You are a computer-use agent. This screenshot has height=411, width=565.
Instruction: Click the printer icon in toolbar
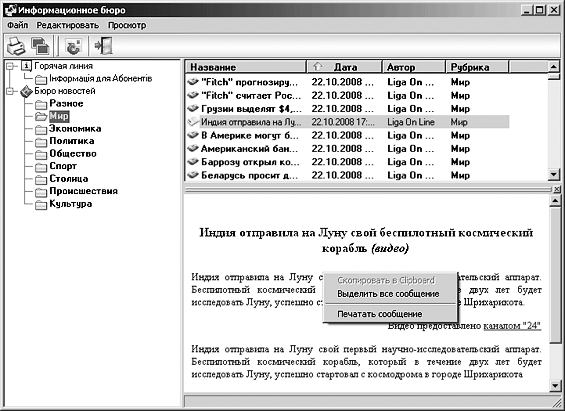16,46
